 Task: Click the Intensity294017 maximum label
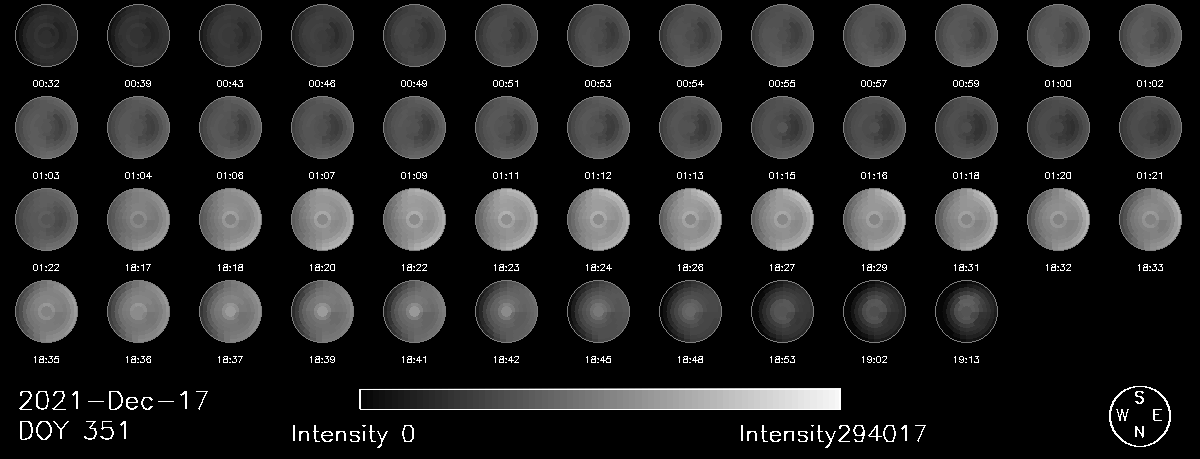pos(833,434)
